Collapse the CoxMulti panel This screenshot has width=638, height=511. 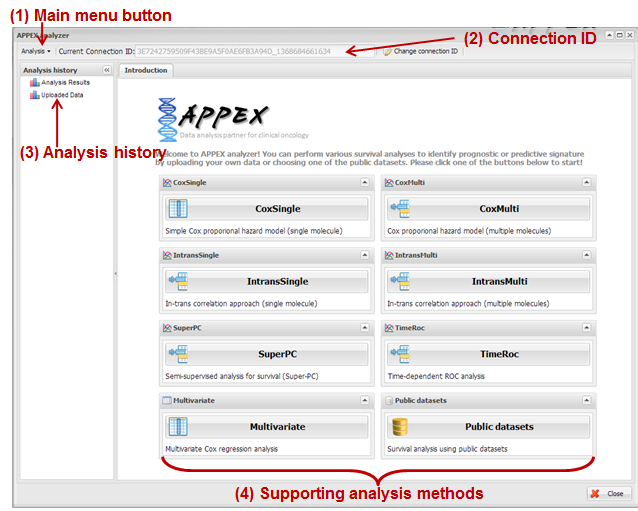pos(586,182)
